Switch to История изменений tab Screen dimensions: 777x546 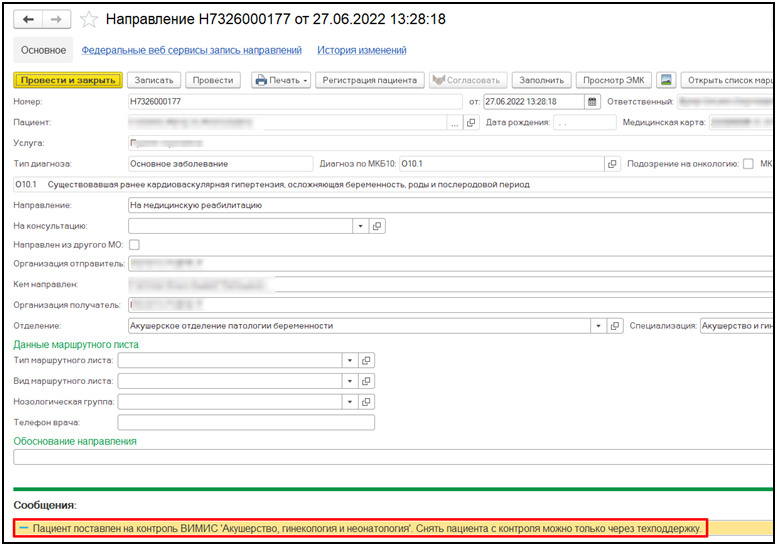pyautogui.click(x=361, y=50)
